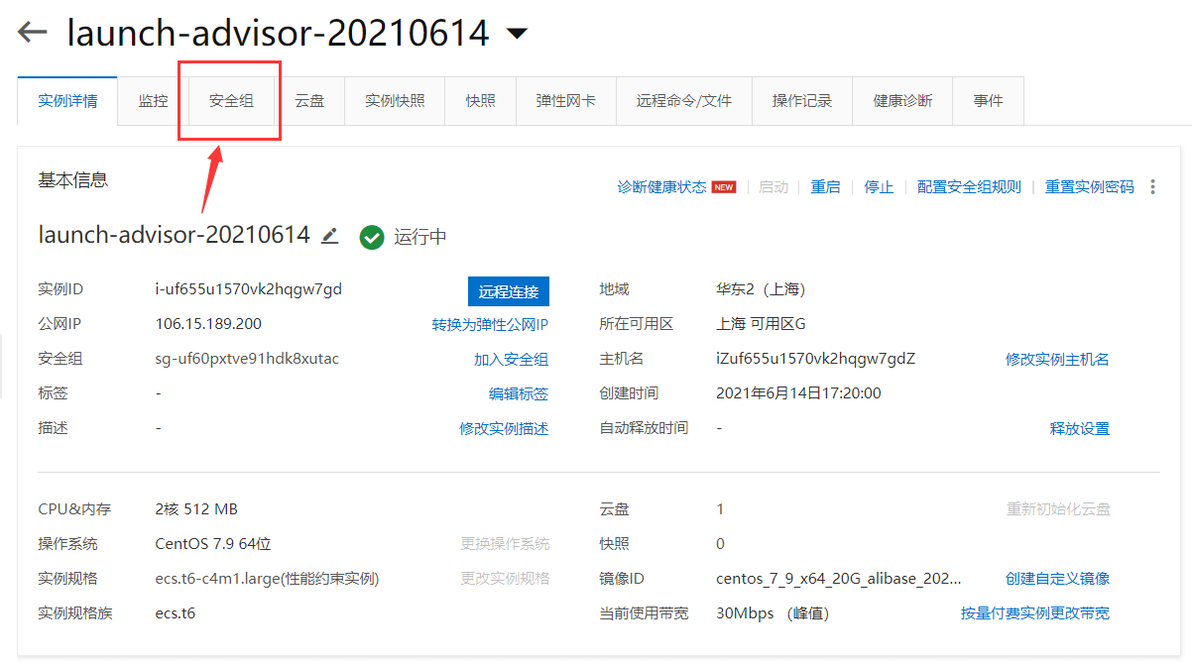This screenshot has width=1192, height=664.
Task: Open the more actions vertical dots menu
Action: [1152, 187]
